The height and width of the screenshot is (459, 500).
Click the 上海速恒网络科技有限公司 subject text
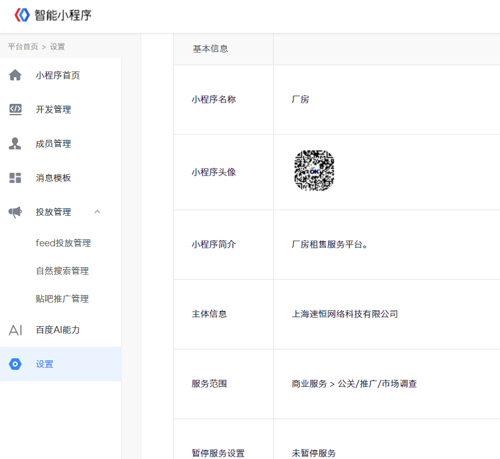pyautogui.click(x=345, y=314)
